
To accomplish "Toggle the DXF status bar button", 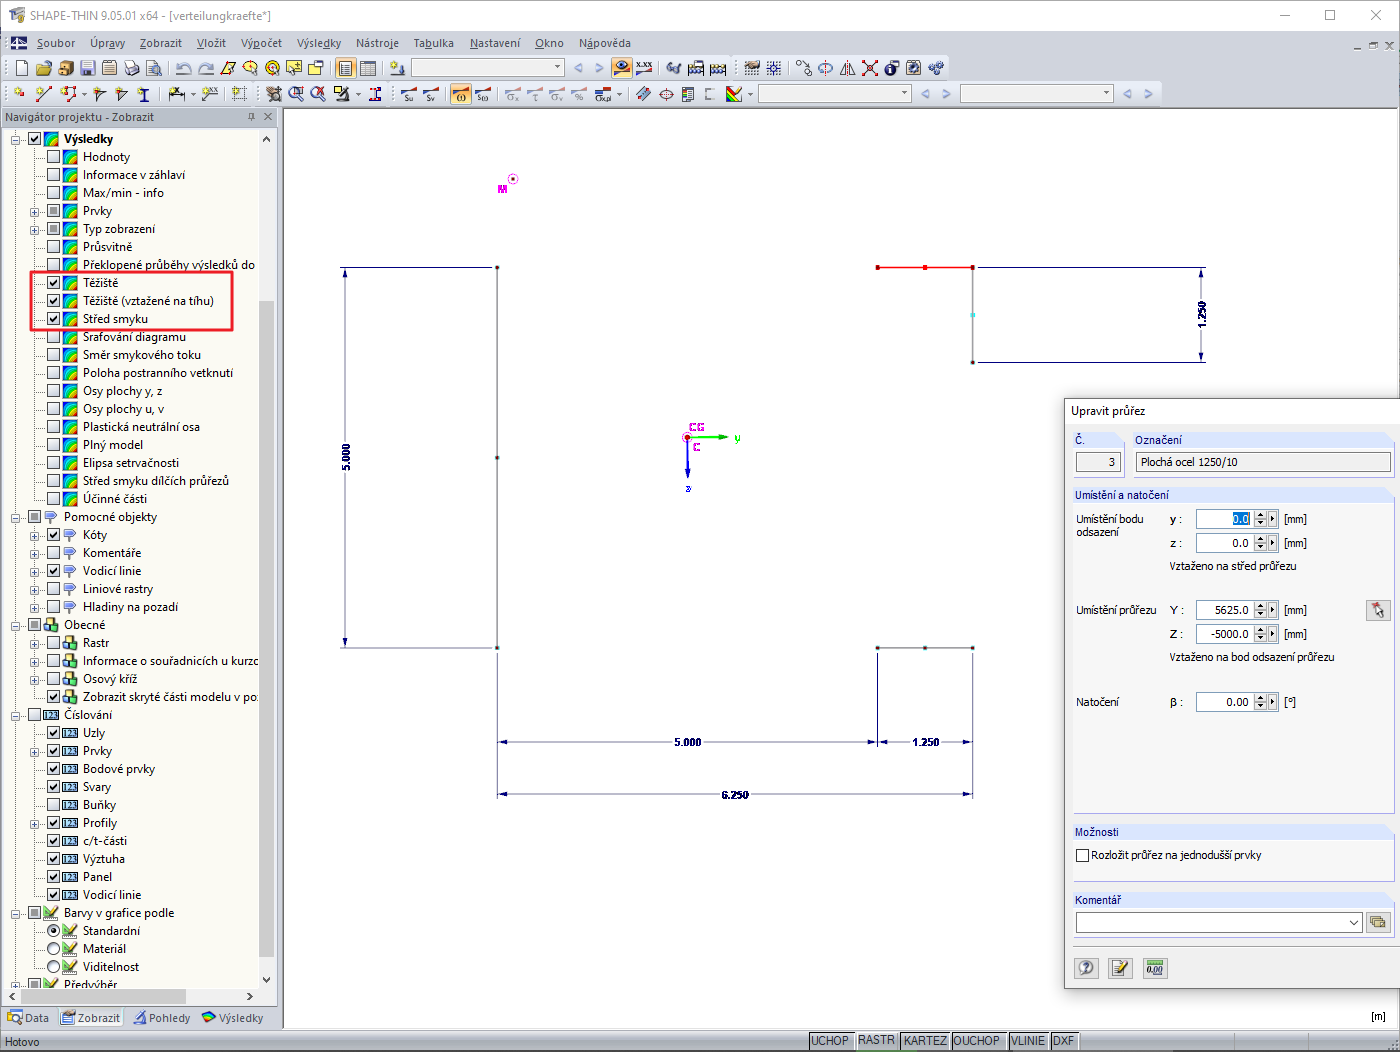I will [x=1063, y=1041].
